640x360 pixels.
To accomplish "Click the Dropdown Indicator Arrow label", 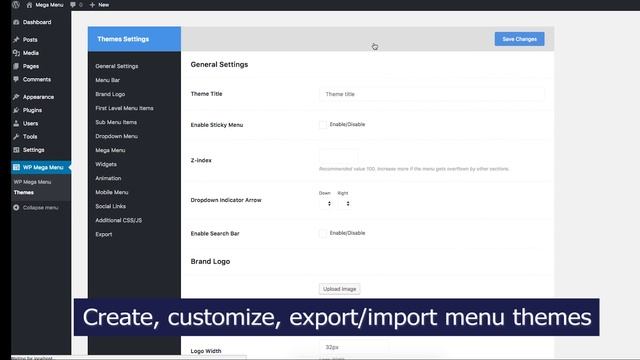I will point(226,200).
